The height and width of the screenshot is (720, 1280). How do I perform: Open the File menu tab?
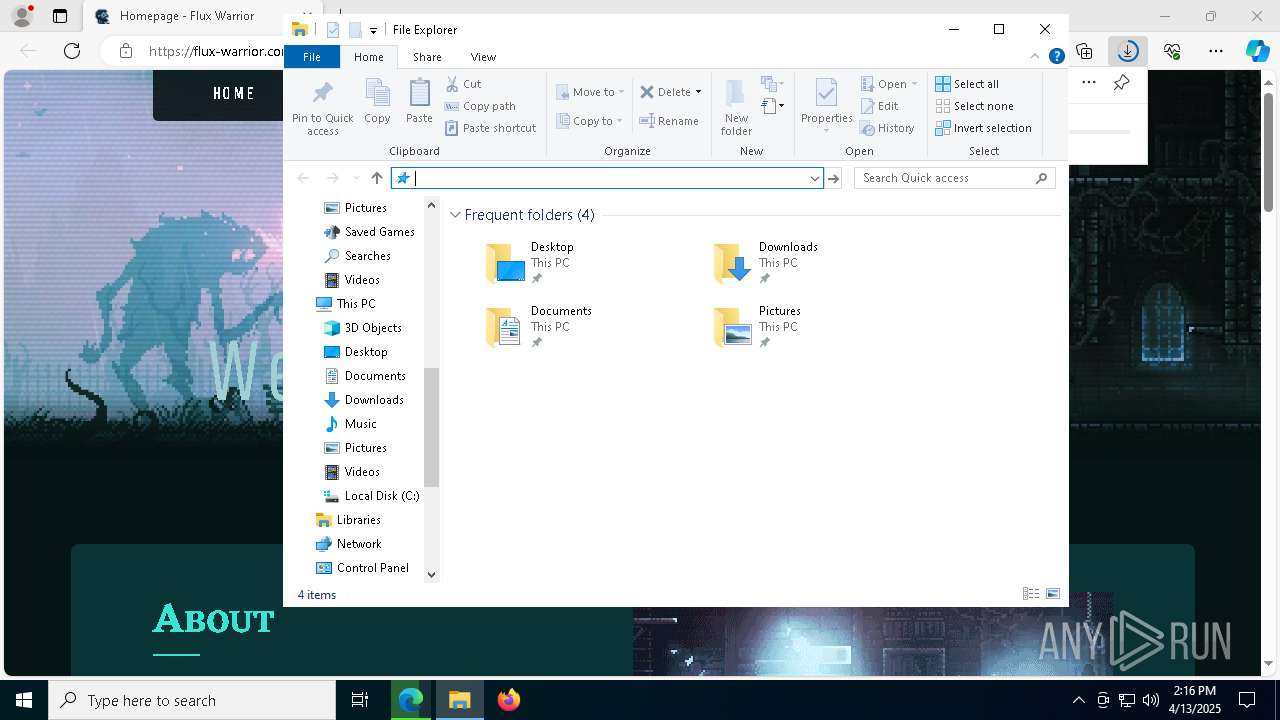click(312, 57)
